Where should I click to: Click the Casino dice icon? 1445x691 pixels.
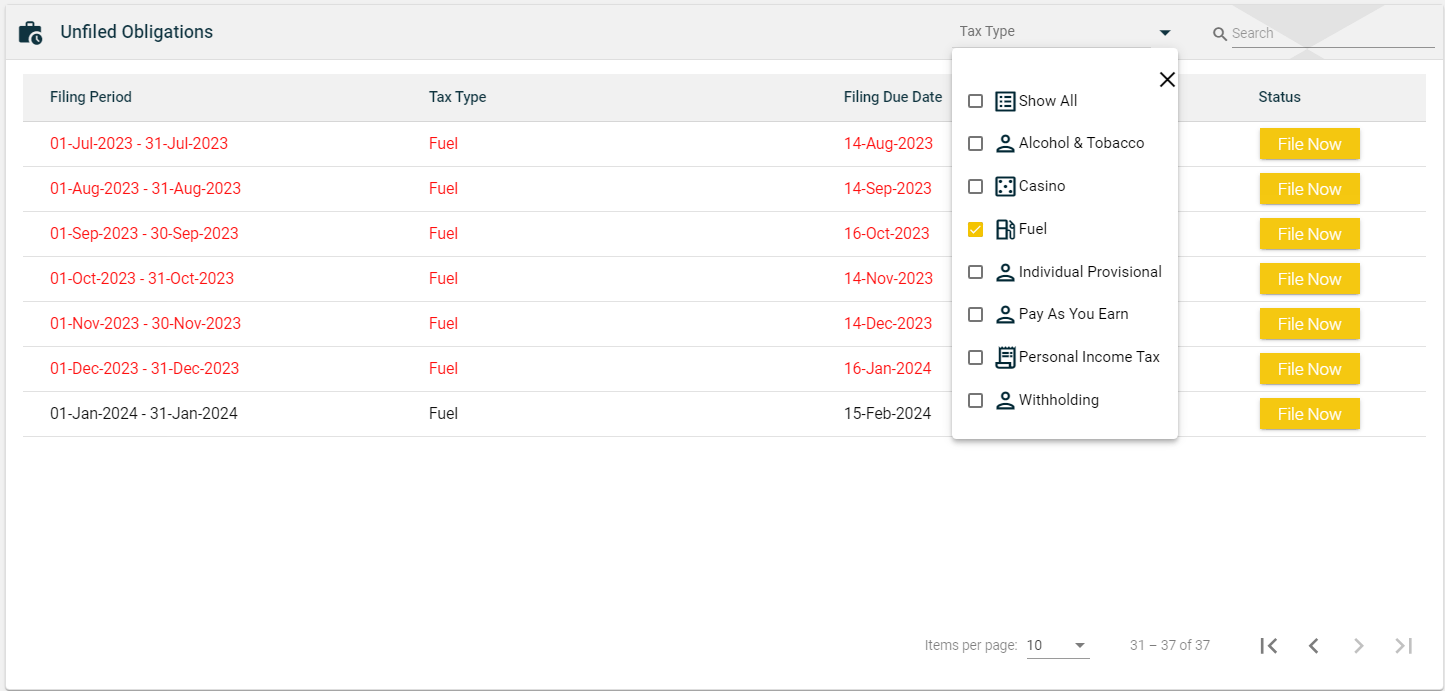coord(1005,187)
